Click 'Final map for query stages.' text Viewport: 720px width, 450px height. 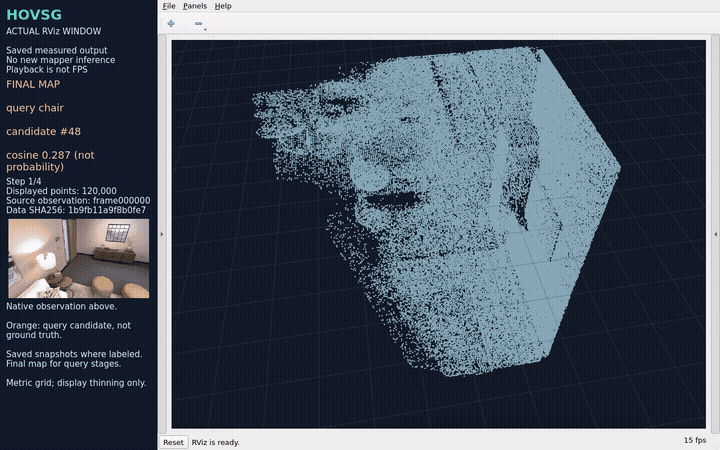63,364
